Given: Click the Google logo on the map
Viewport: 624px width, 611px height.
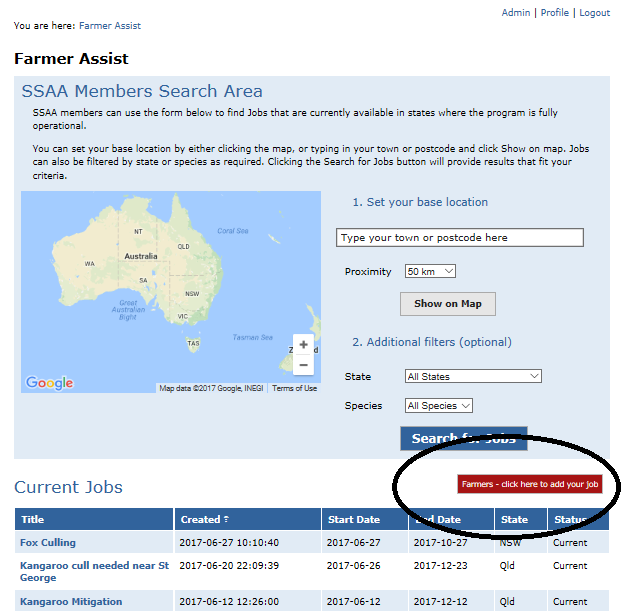Looking at the screenshot, I should click(x=49, y=383).
